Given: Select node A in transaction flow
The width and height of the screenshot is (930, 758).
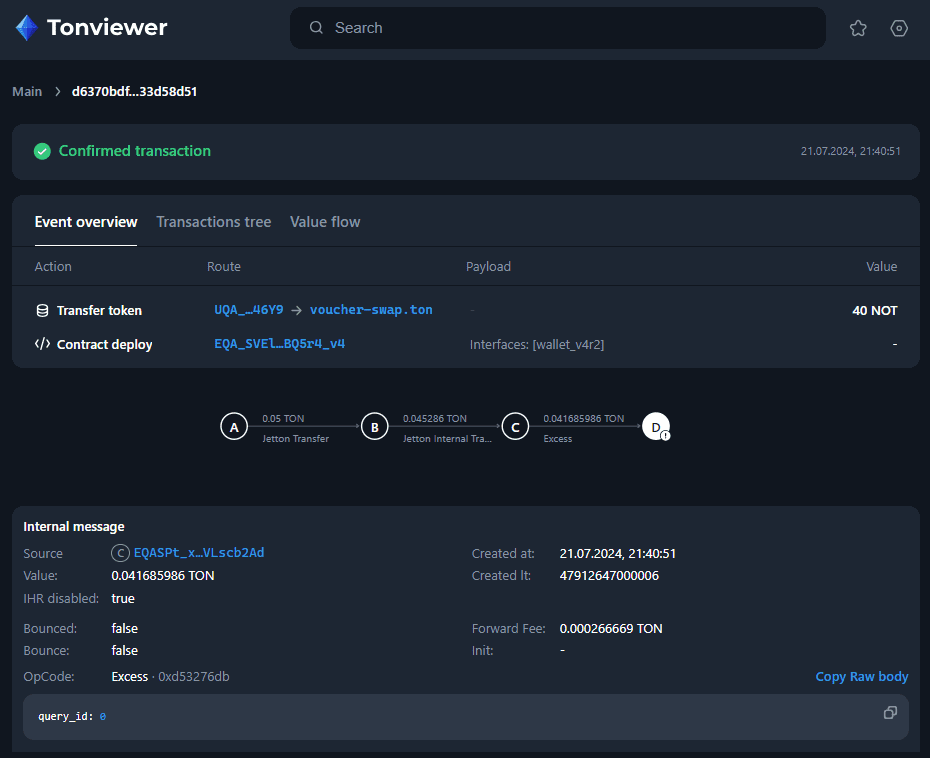Looking at the screenshot, I should point(234,427).
